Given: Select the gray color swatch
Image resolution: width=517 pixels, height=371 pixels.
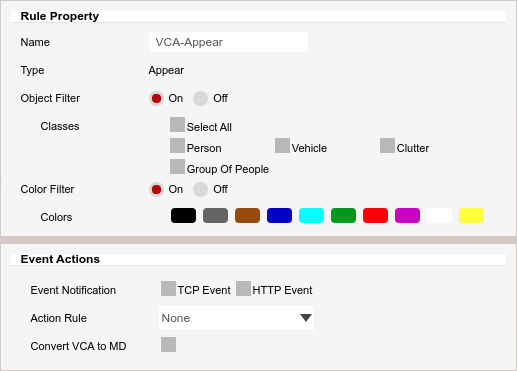Looking at the screenshot, I should (x=215, y=215).
